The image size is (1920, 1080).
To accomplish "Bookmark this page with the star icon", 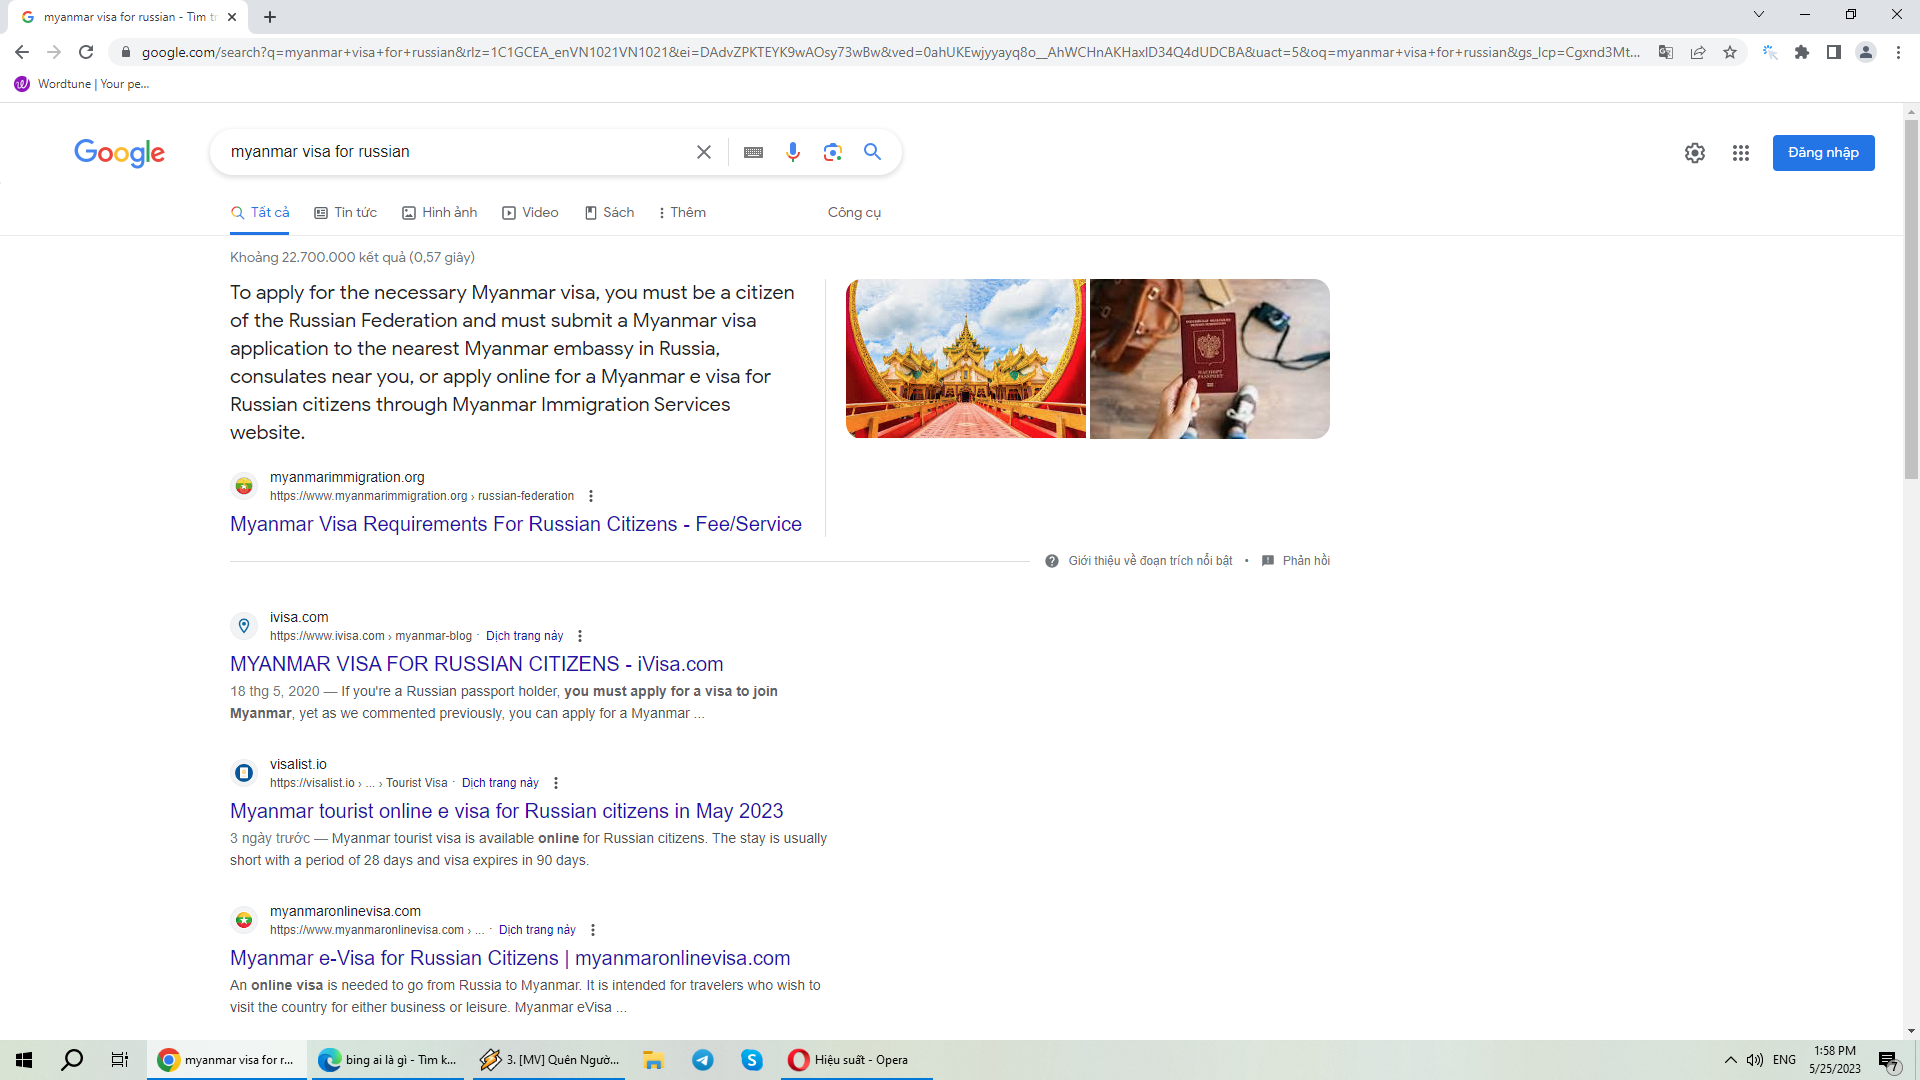I will (1730, 52).
